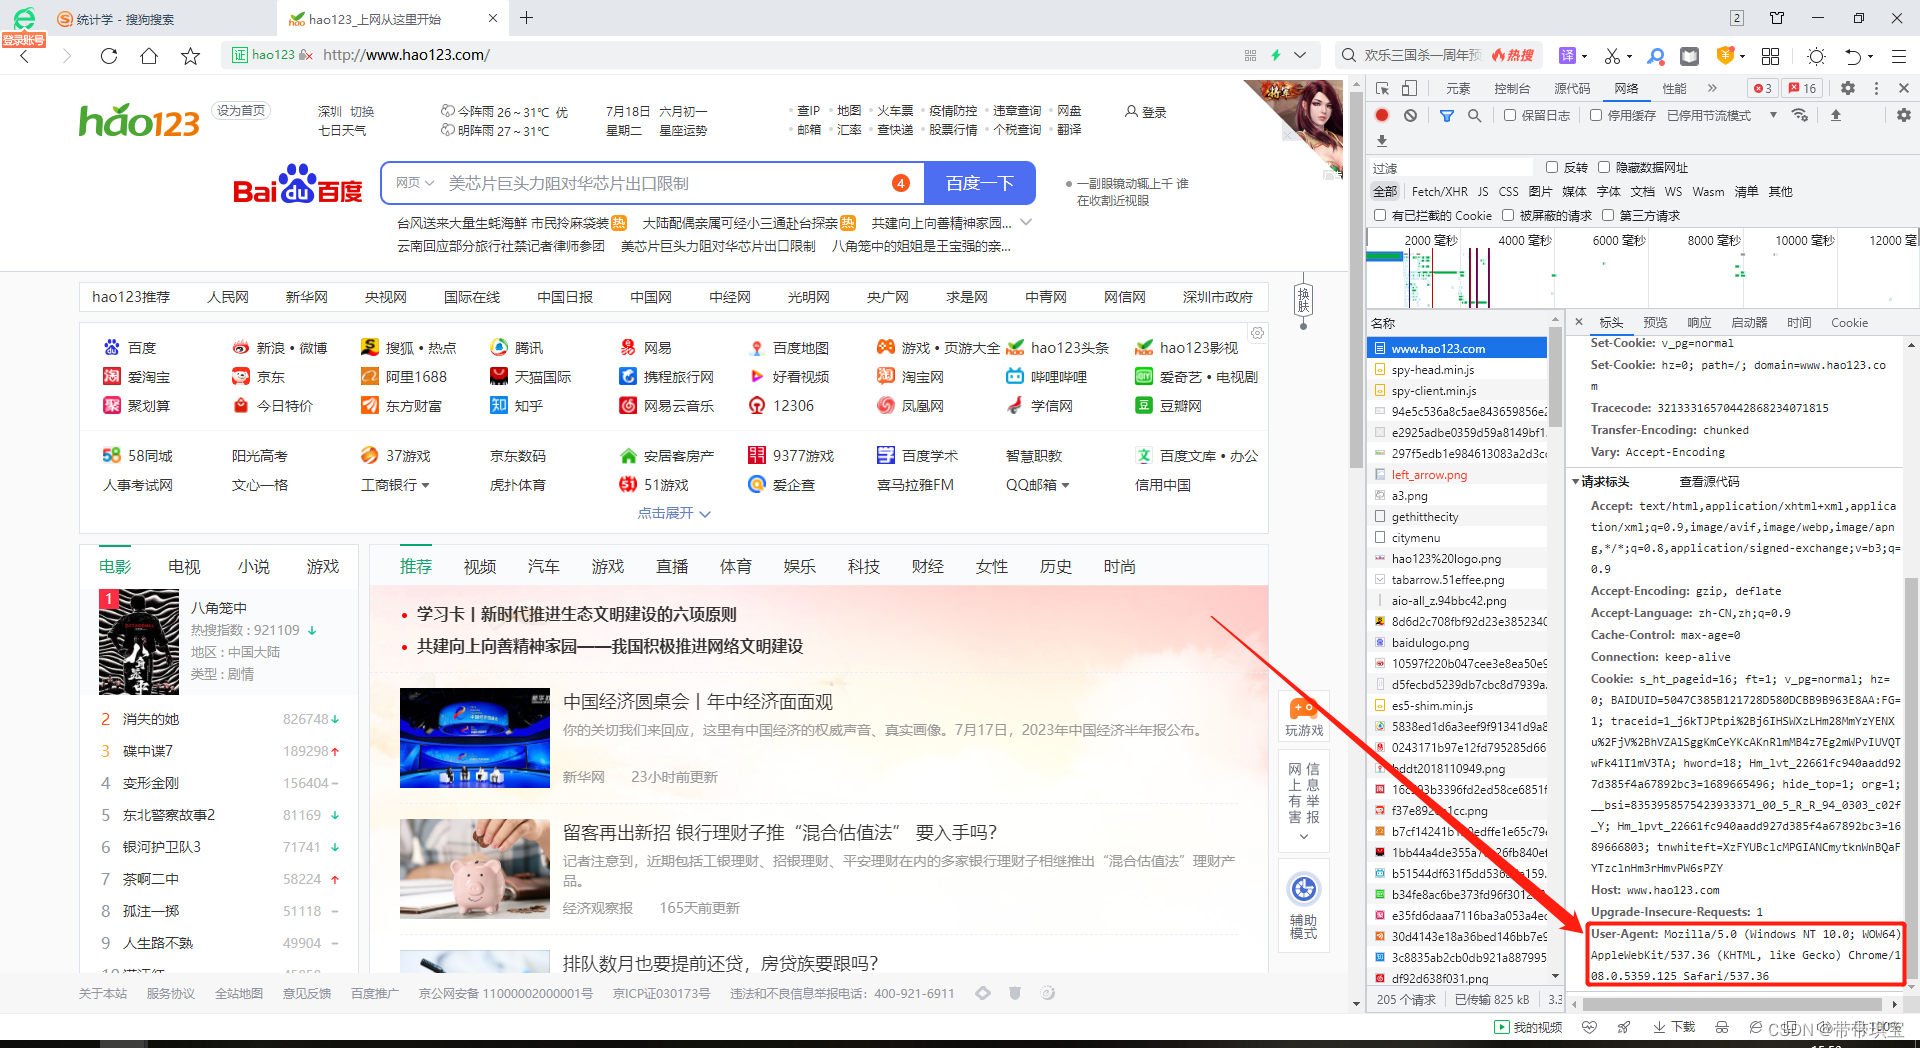Export HAR with the upload arrow icon
Viewport: 1920px width, 1048px height.
[1836, 115]
